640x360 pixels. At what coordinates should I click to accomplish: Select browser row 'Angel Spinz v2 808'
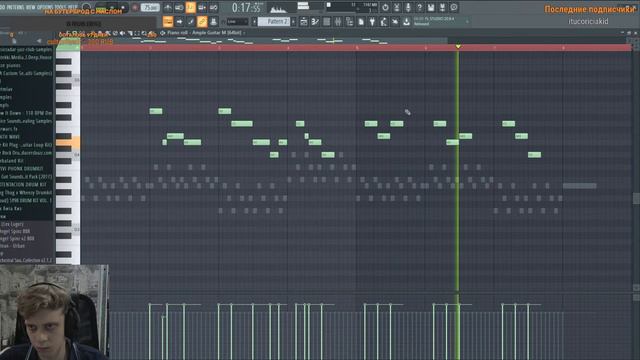click(x=26, y=238)
